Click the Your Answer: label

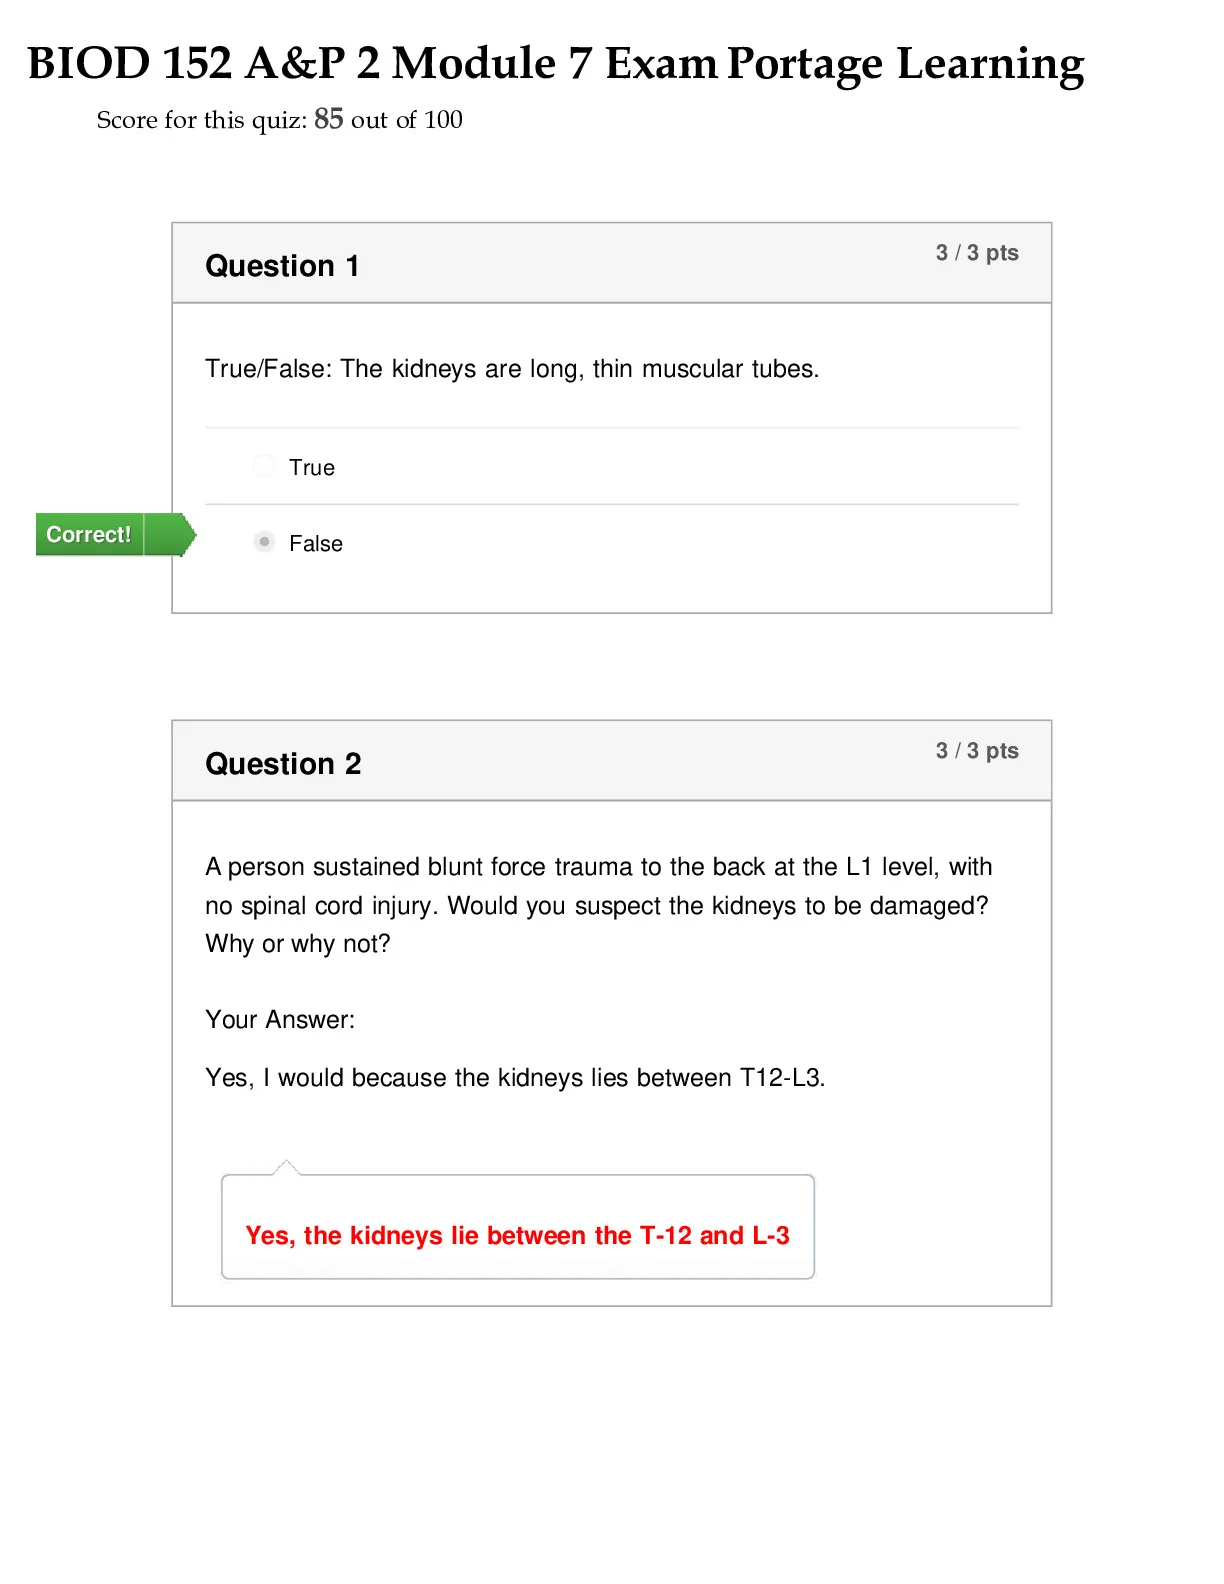pos(280,1020)
